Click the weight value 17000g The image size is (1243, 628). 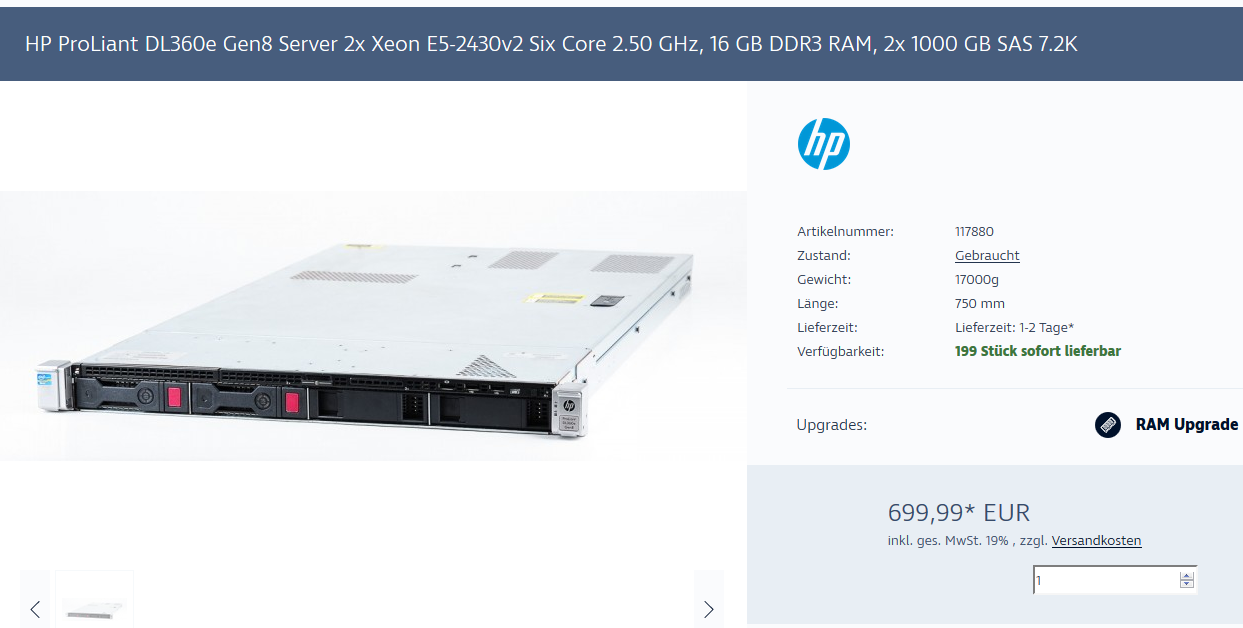[x=978, y=279]
